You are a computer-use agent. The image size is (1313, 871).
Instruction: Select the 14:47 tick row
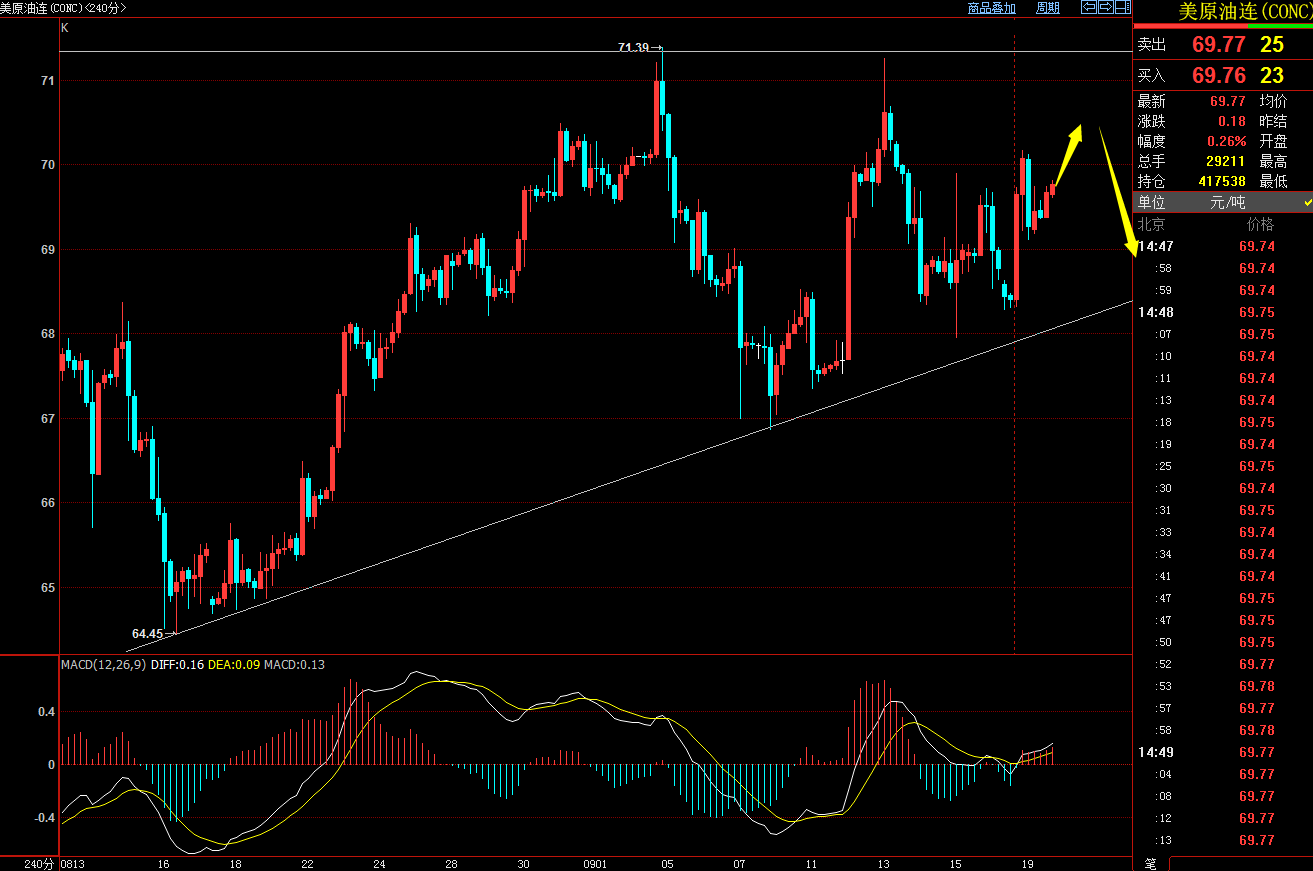1224,246
